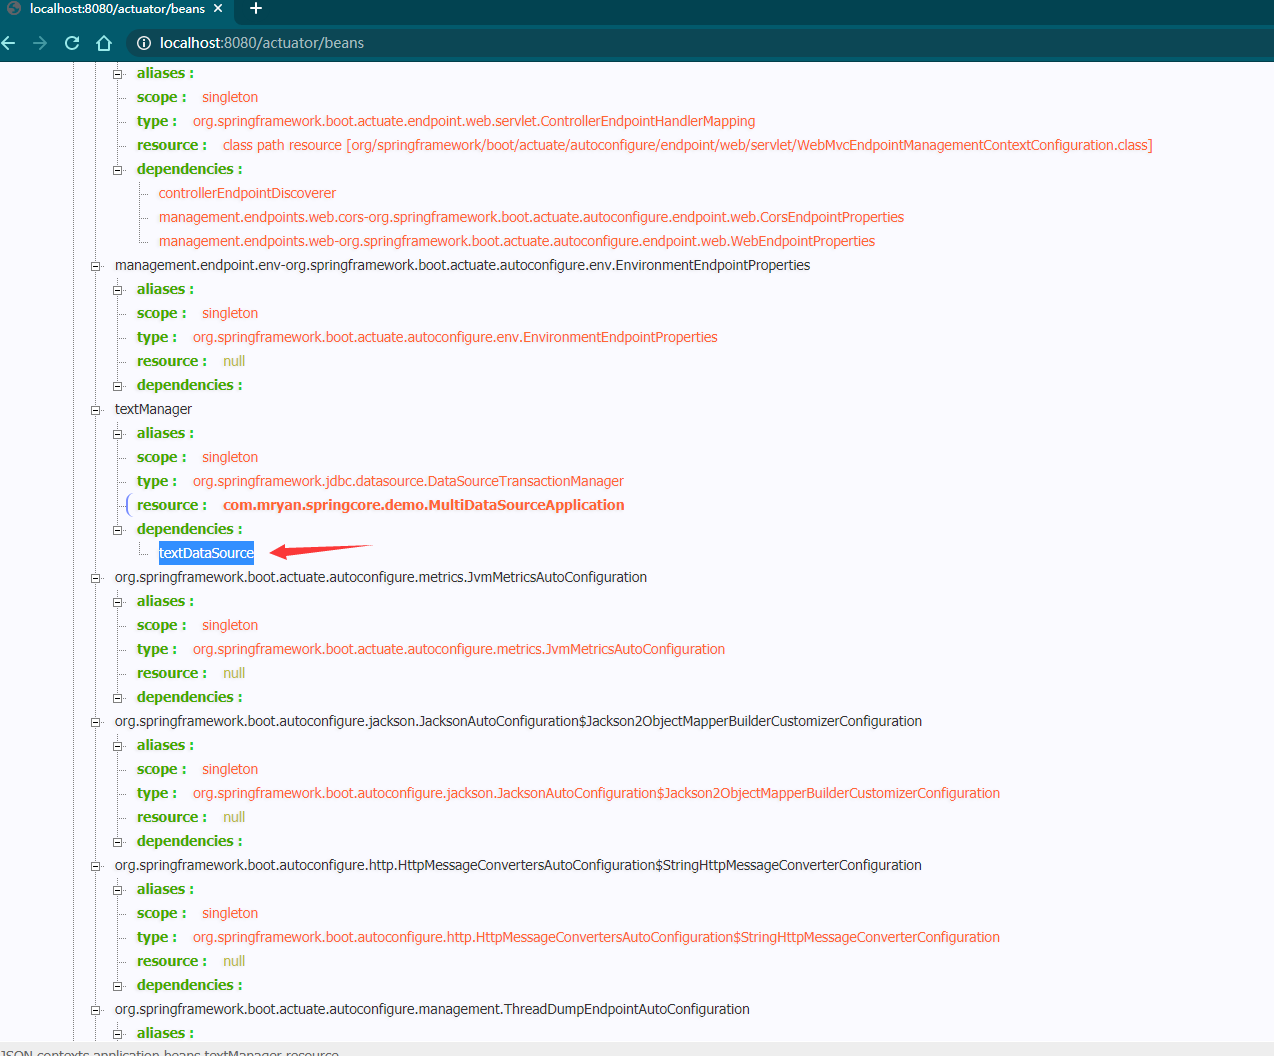Collapse the ThreadDumpEndpointAutoConfiguration node
This screenshot has height=1056, width=1274.
coord(96,1010)
